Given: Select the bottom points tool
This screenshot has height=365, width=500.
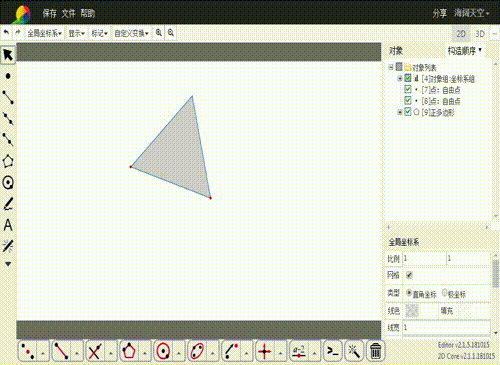Looking at the screenshot, I should tap(28, 351).
